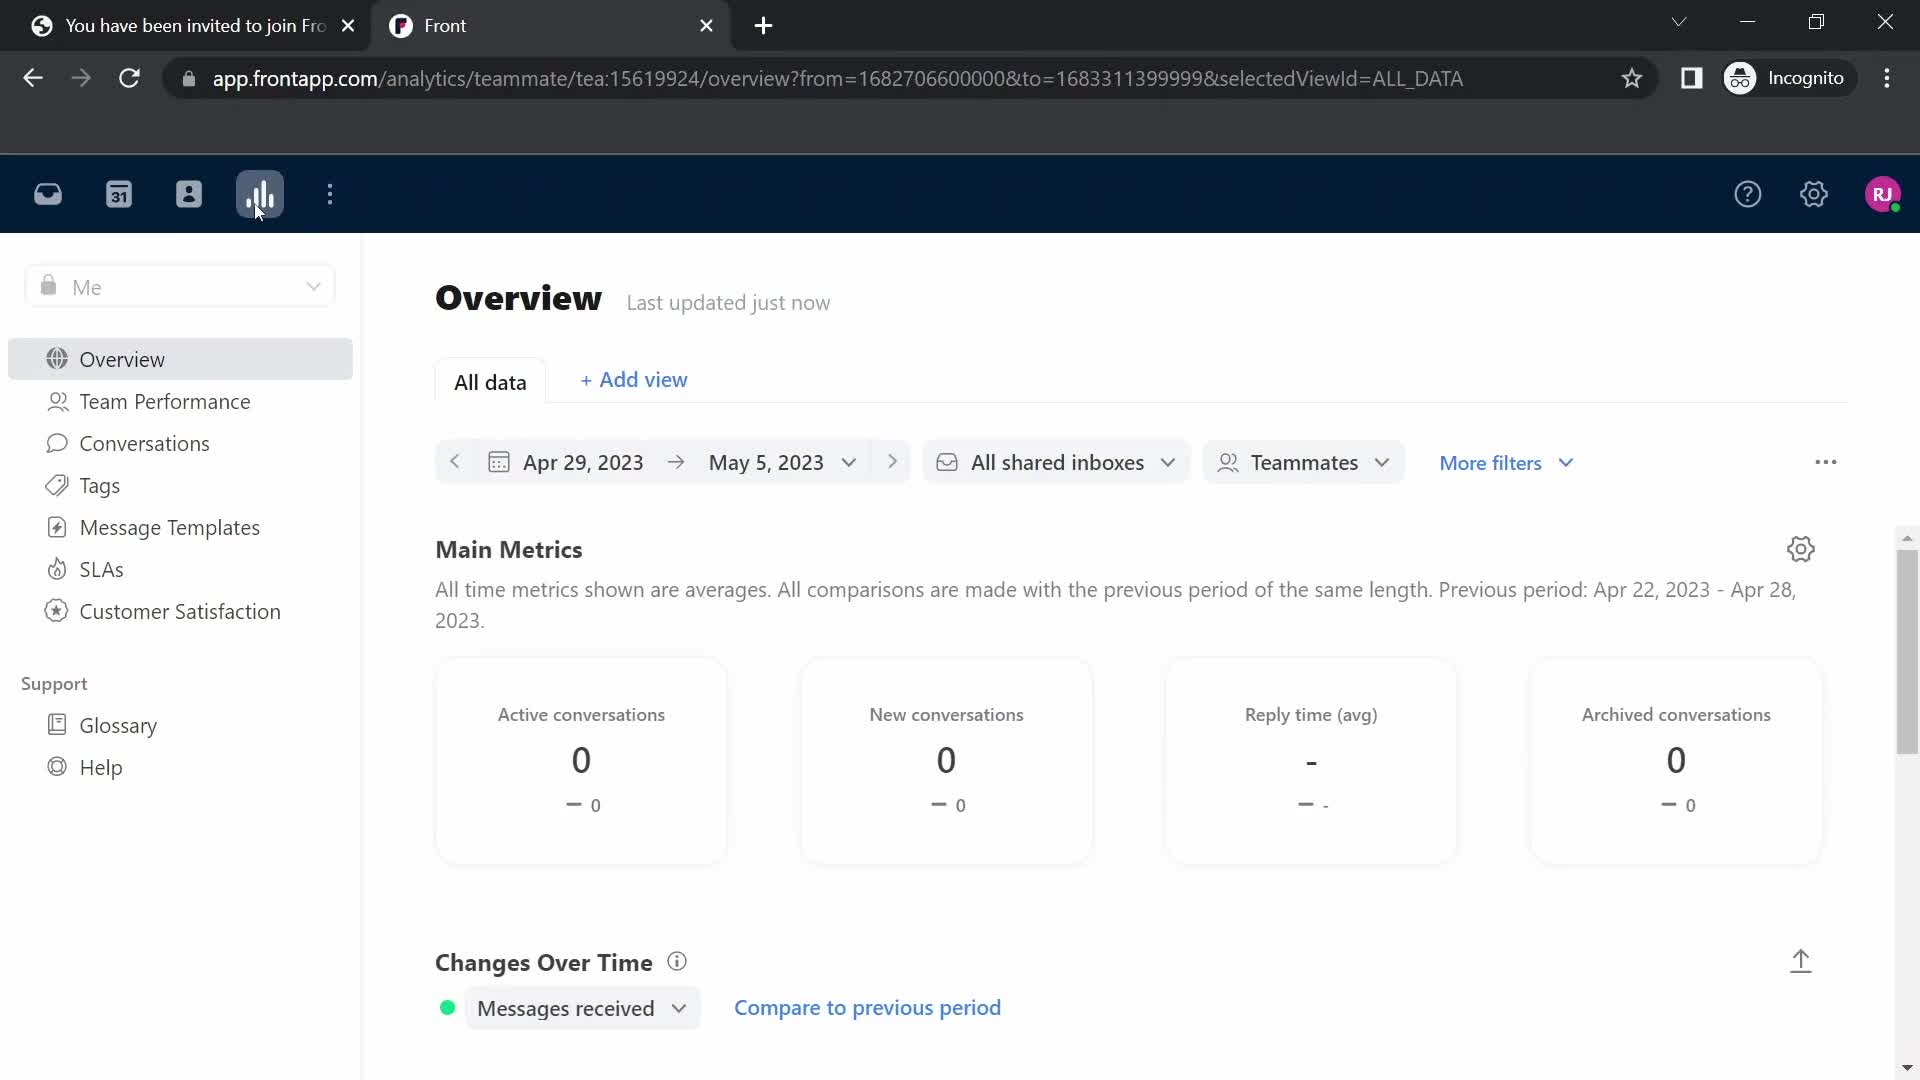Screen dimensions: 1920x1080
Task: Open the May 5, 2023 date dropdown
Action: coord(782,462)
